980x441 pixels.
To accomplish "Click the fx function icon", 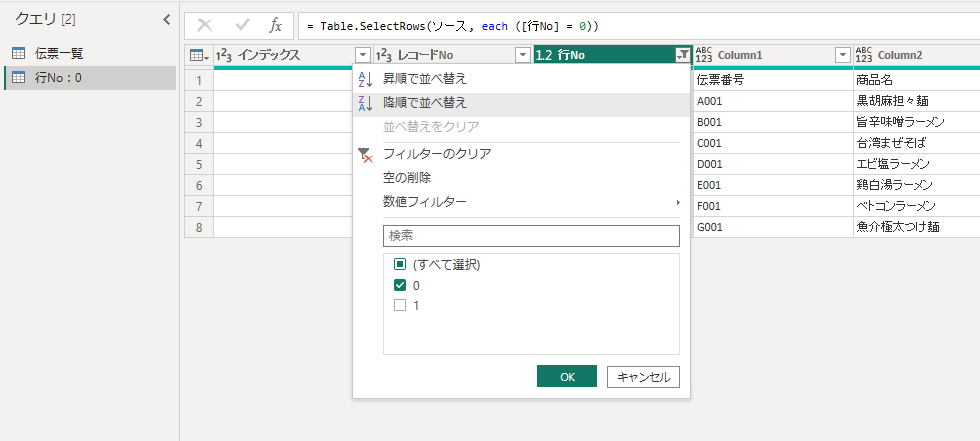I will (276, 25).
